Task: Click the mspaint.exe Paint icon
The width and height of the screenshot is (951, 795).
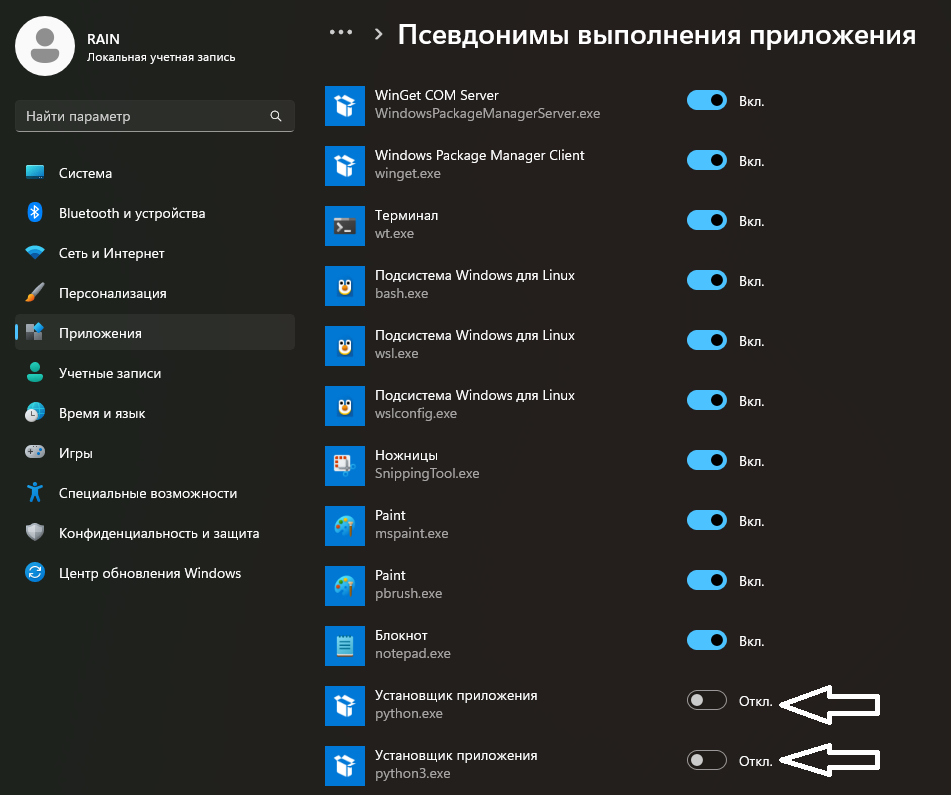Action: tap(344, 526)
